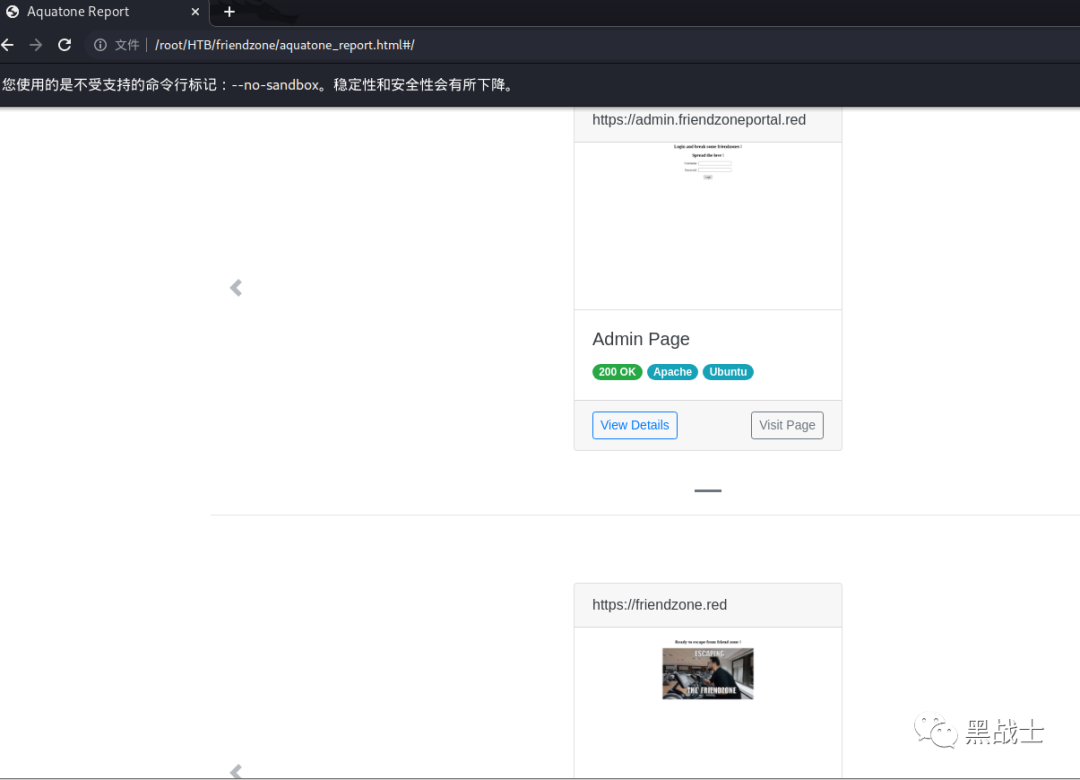Viewport: 1080px width, 780px height.
Task: Click the friendzone escaping screenshot thumbnail
Action: [707, 670]
